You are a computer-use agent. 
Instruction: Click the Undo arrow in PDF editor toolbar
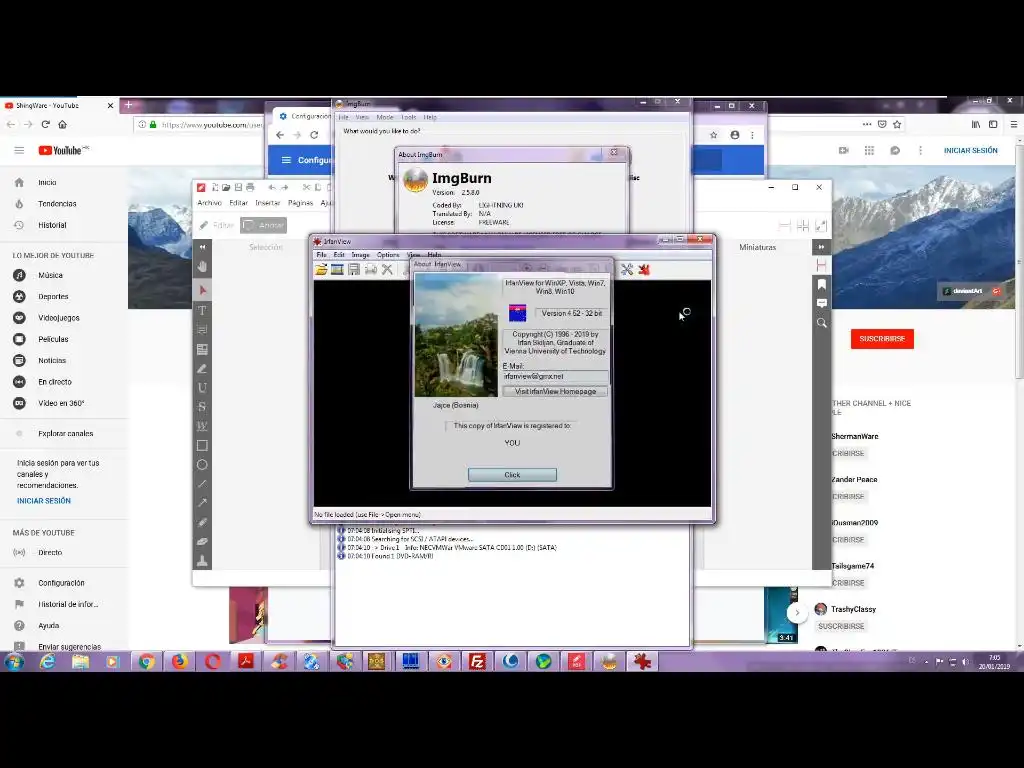coord(272,187)
